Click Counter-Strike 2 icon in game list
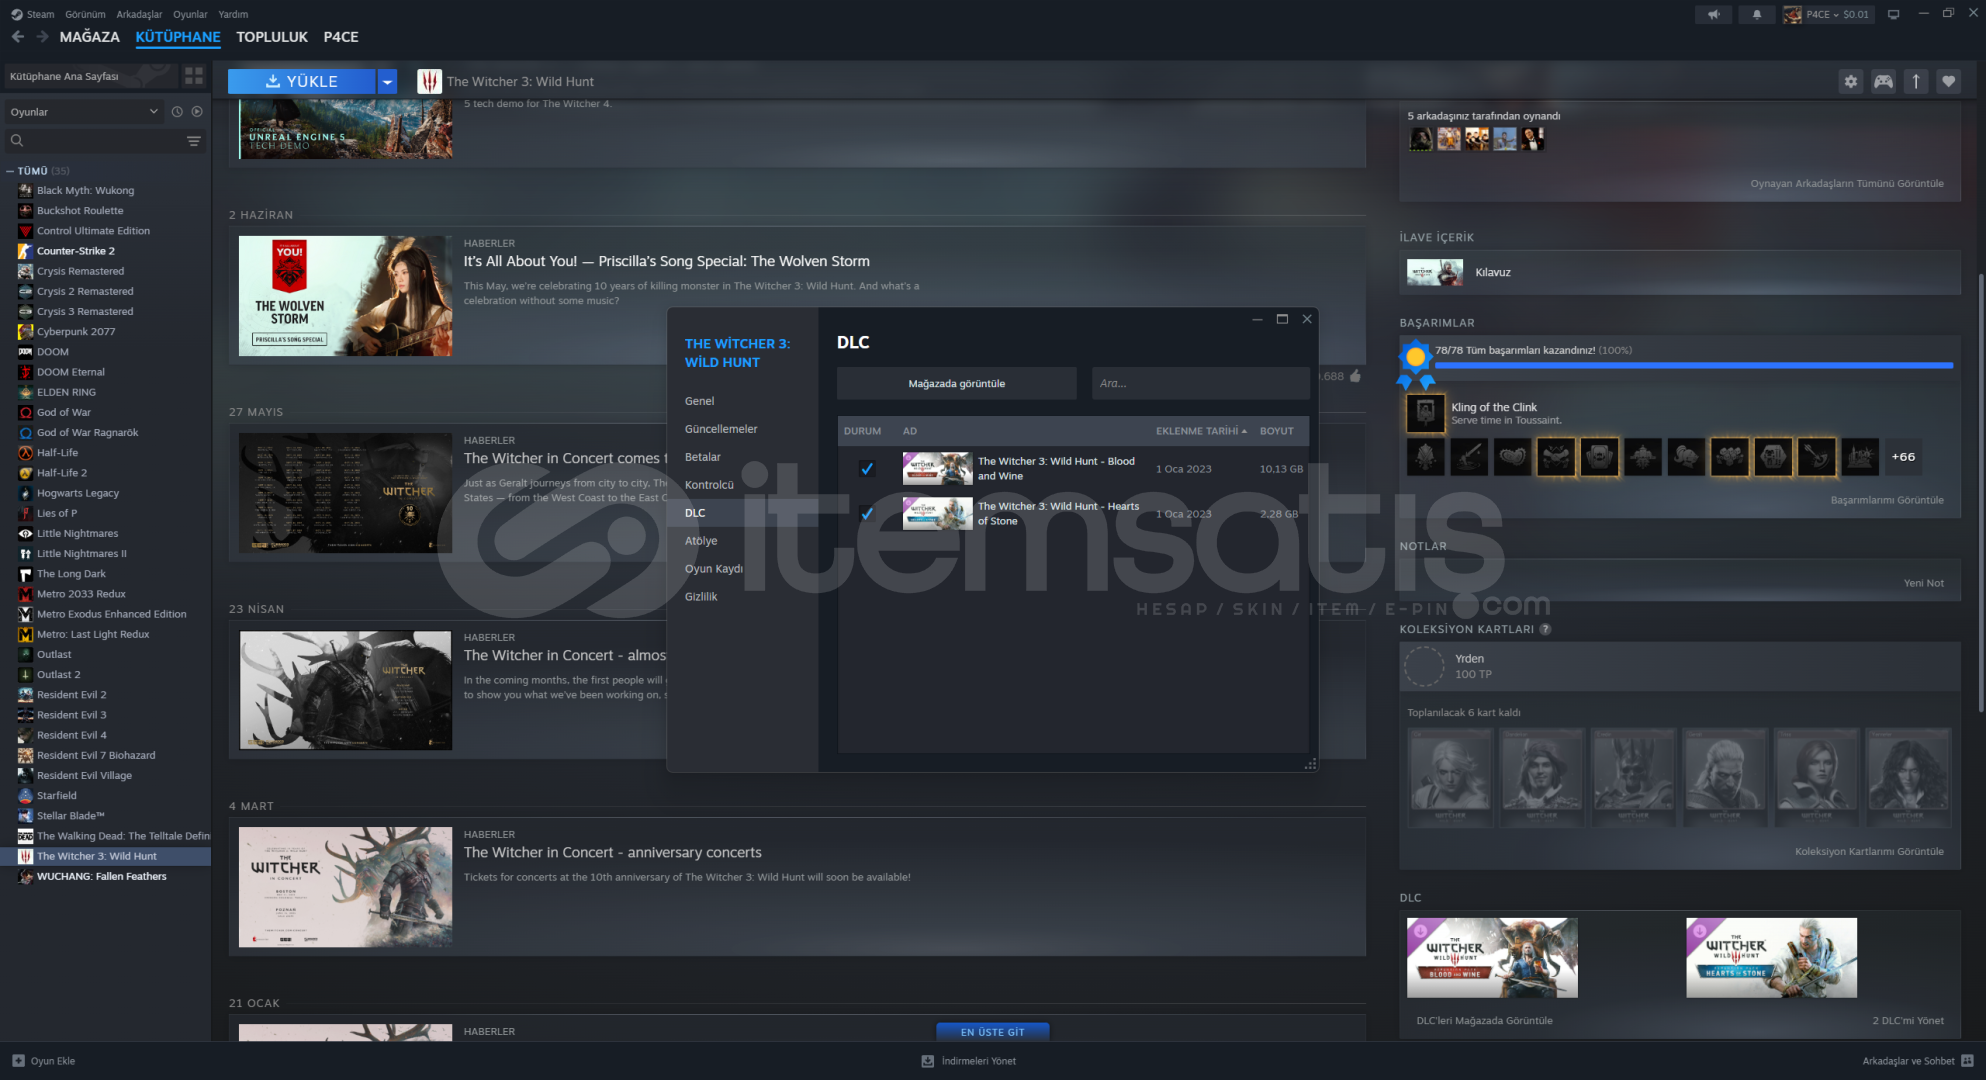Viewport: 1986px width, 1080px height. click(x=26, y=251)
